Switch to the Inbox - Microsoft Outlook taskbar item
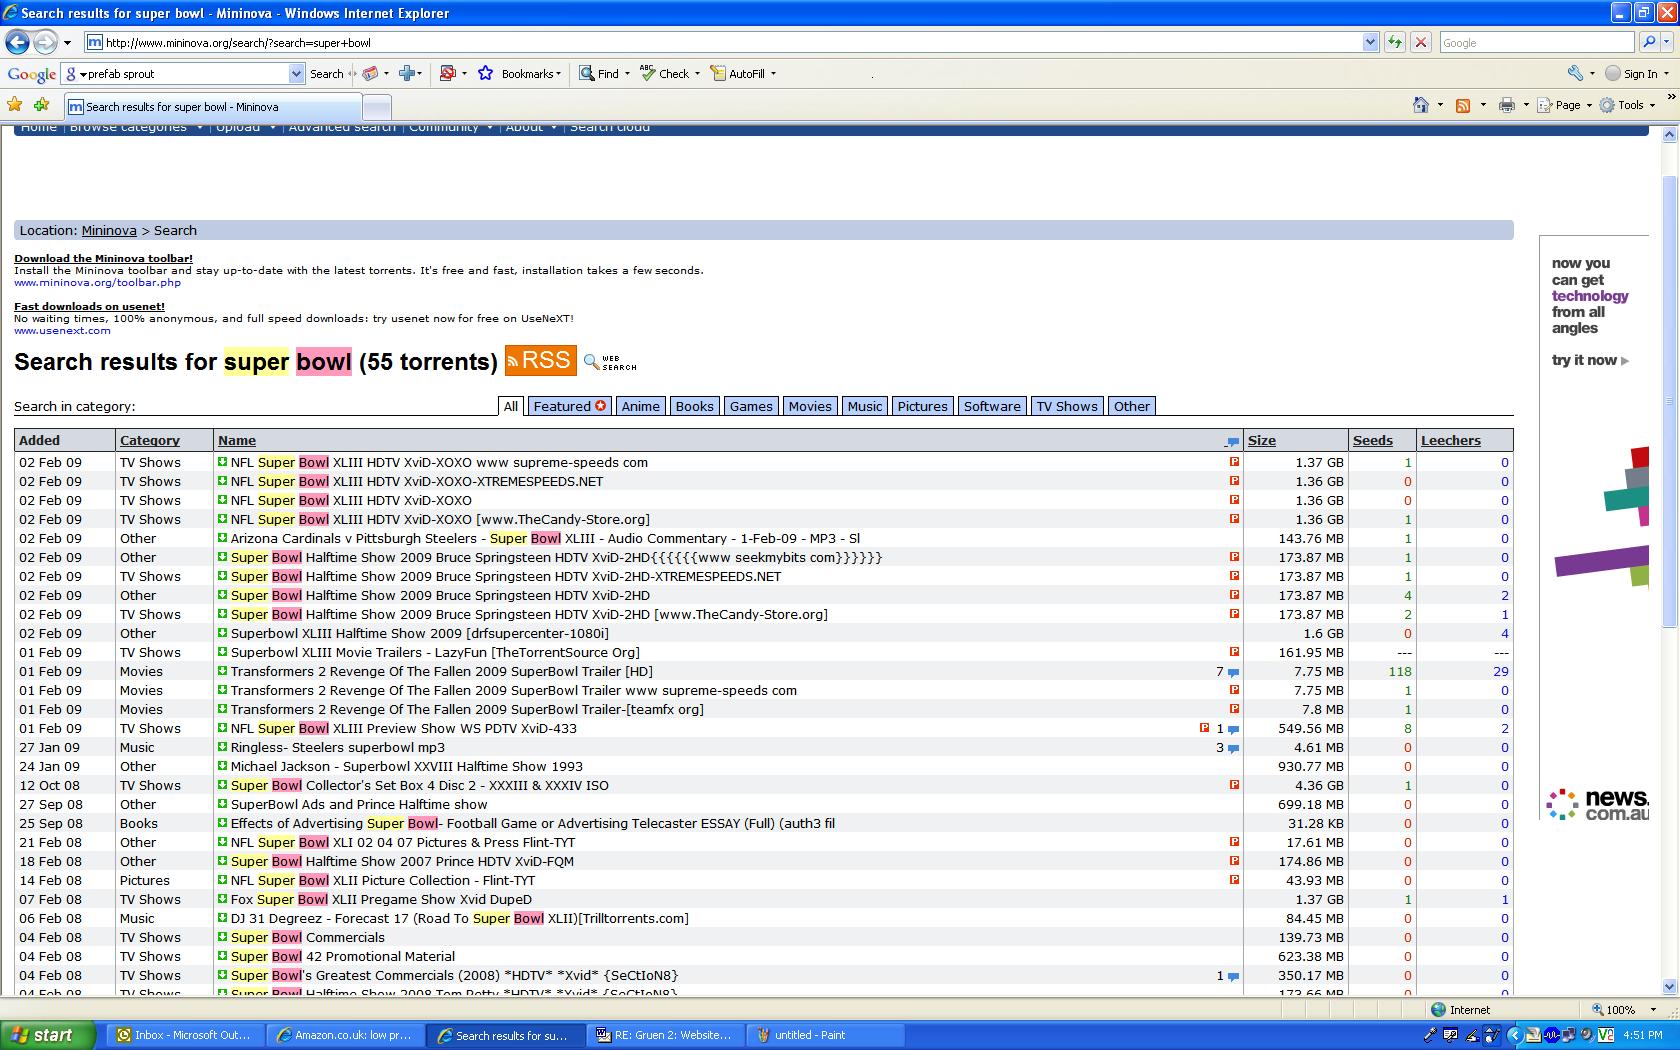The width and height of the screenshot is (1680, 1050). pos(184,1035)
